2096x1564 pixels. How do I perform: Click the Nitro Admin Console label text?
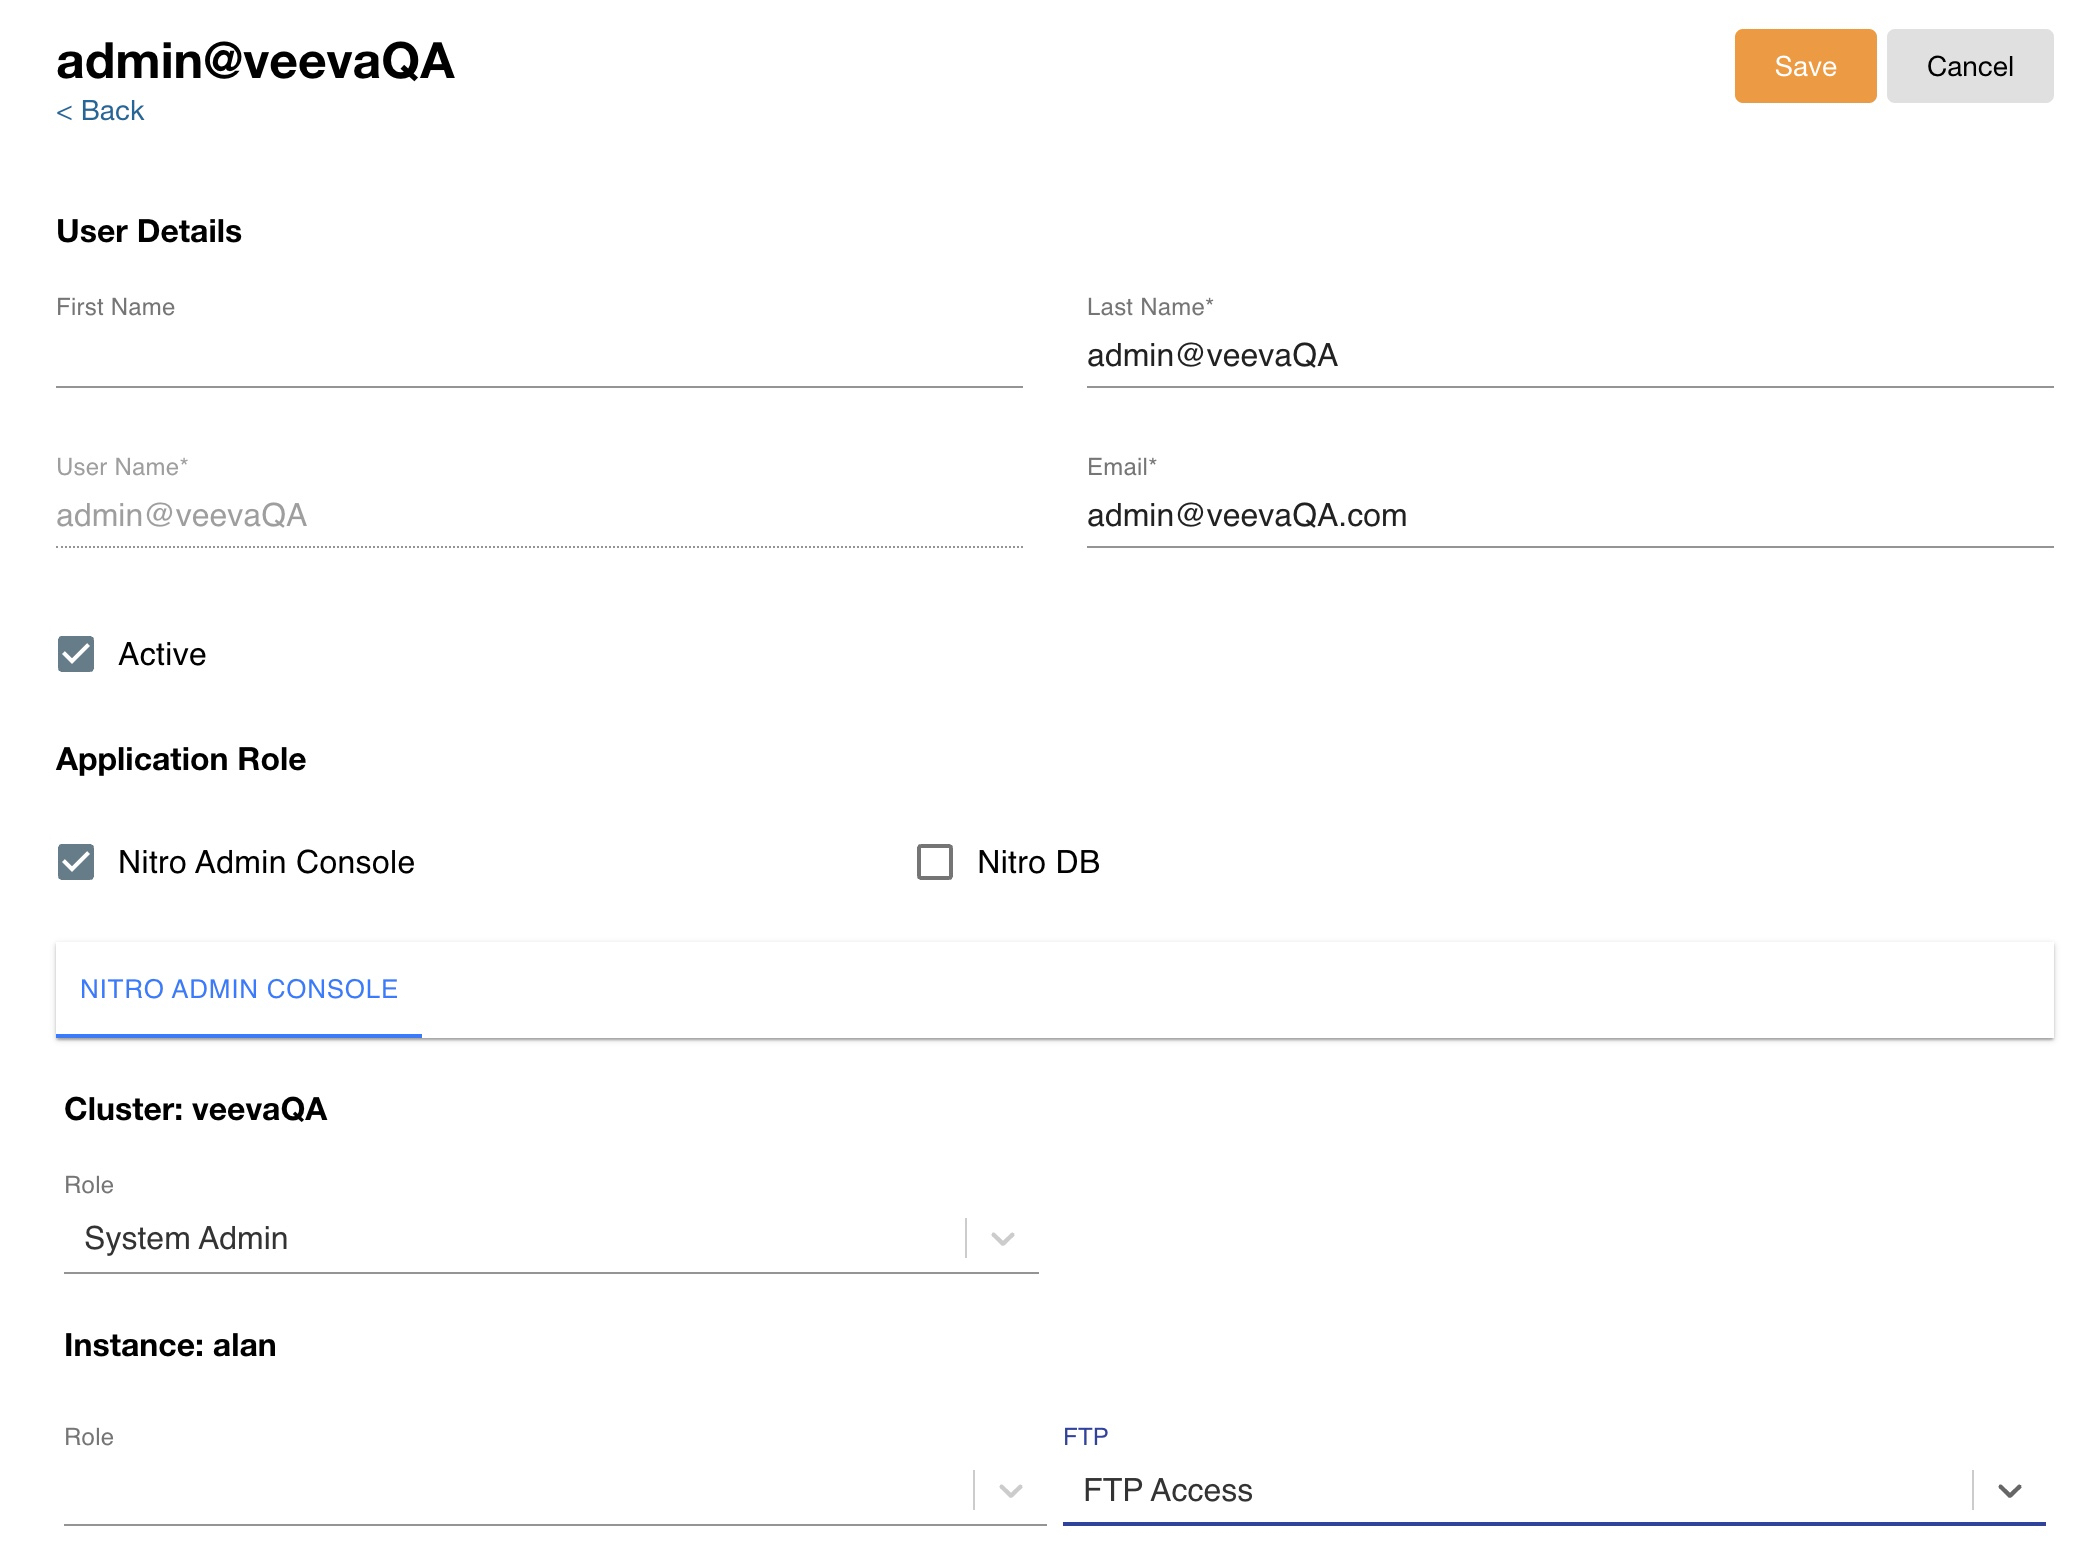click(x=266, y=862)
